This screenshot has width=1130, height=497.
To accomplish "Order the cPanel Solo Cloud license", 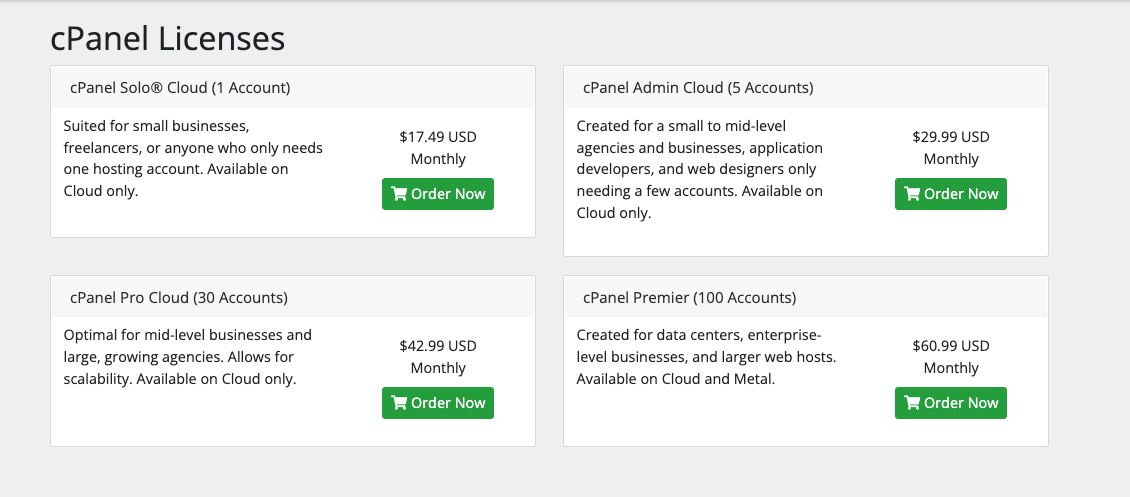I will [x=437, y=194].
